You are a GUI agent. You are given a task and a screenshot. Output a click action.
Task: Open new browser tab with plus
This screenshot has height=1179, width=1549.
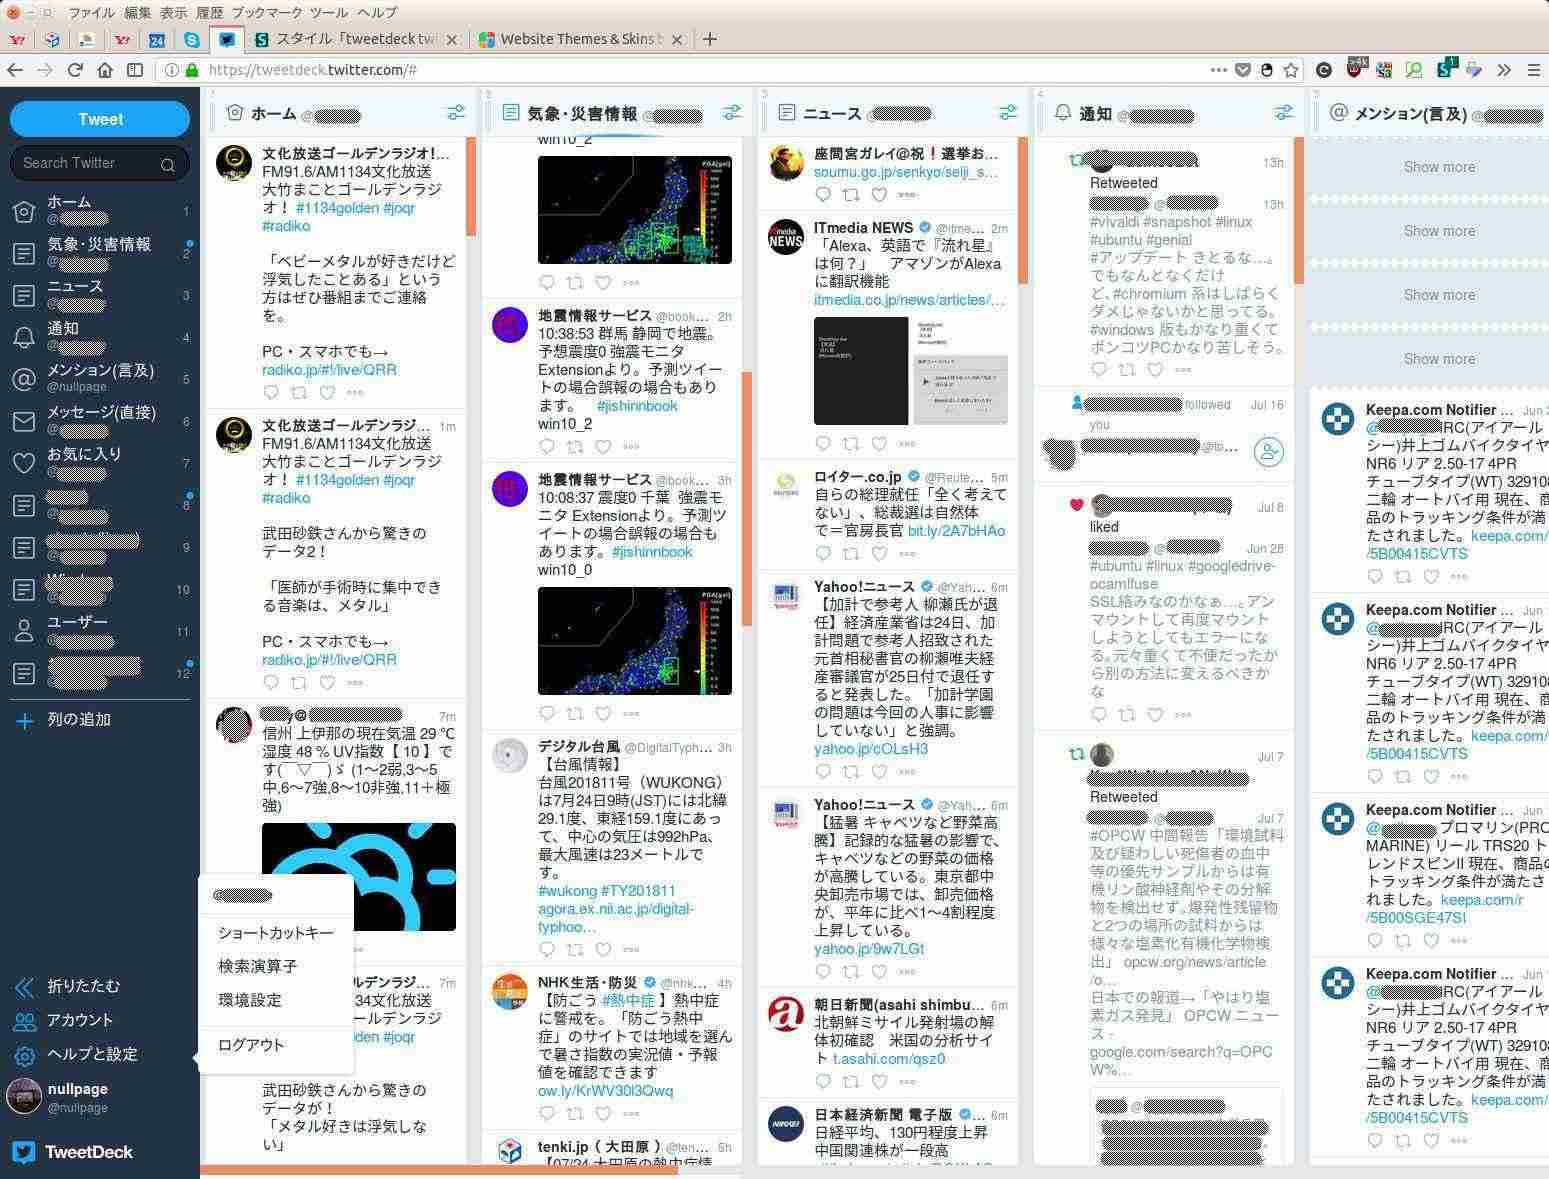[x=709, y=39]
